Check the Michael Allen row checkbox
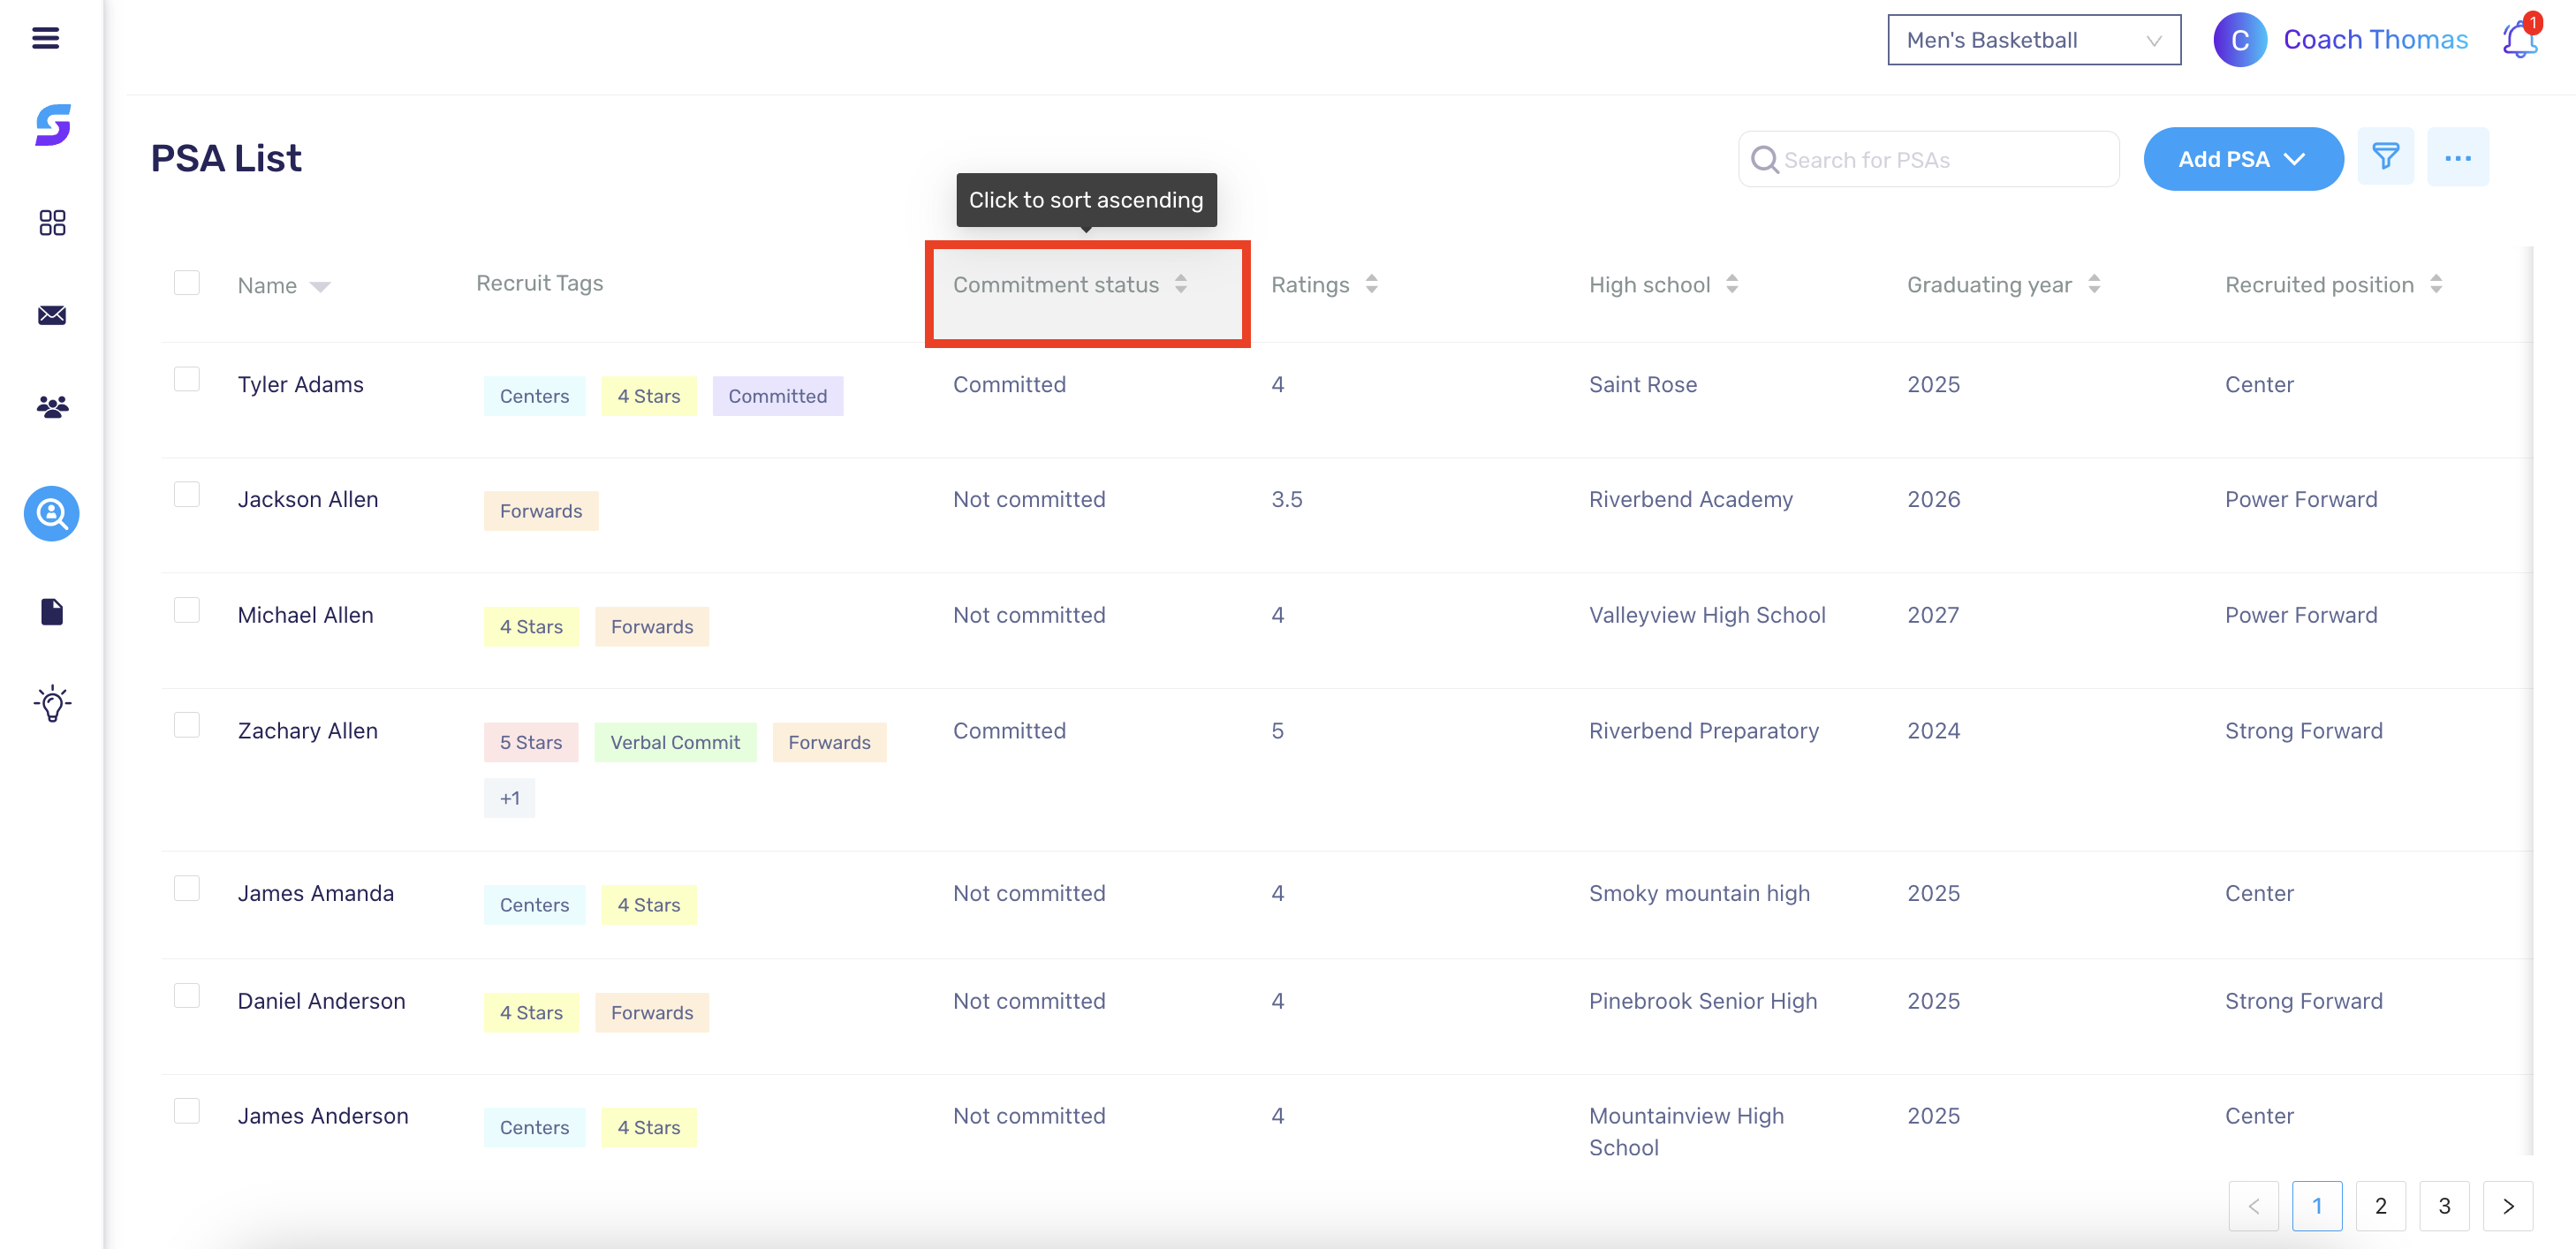 point(187,610)
